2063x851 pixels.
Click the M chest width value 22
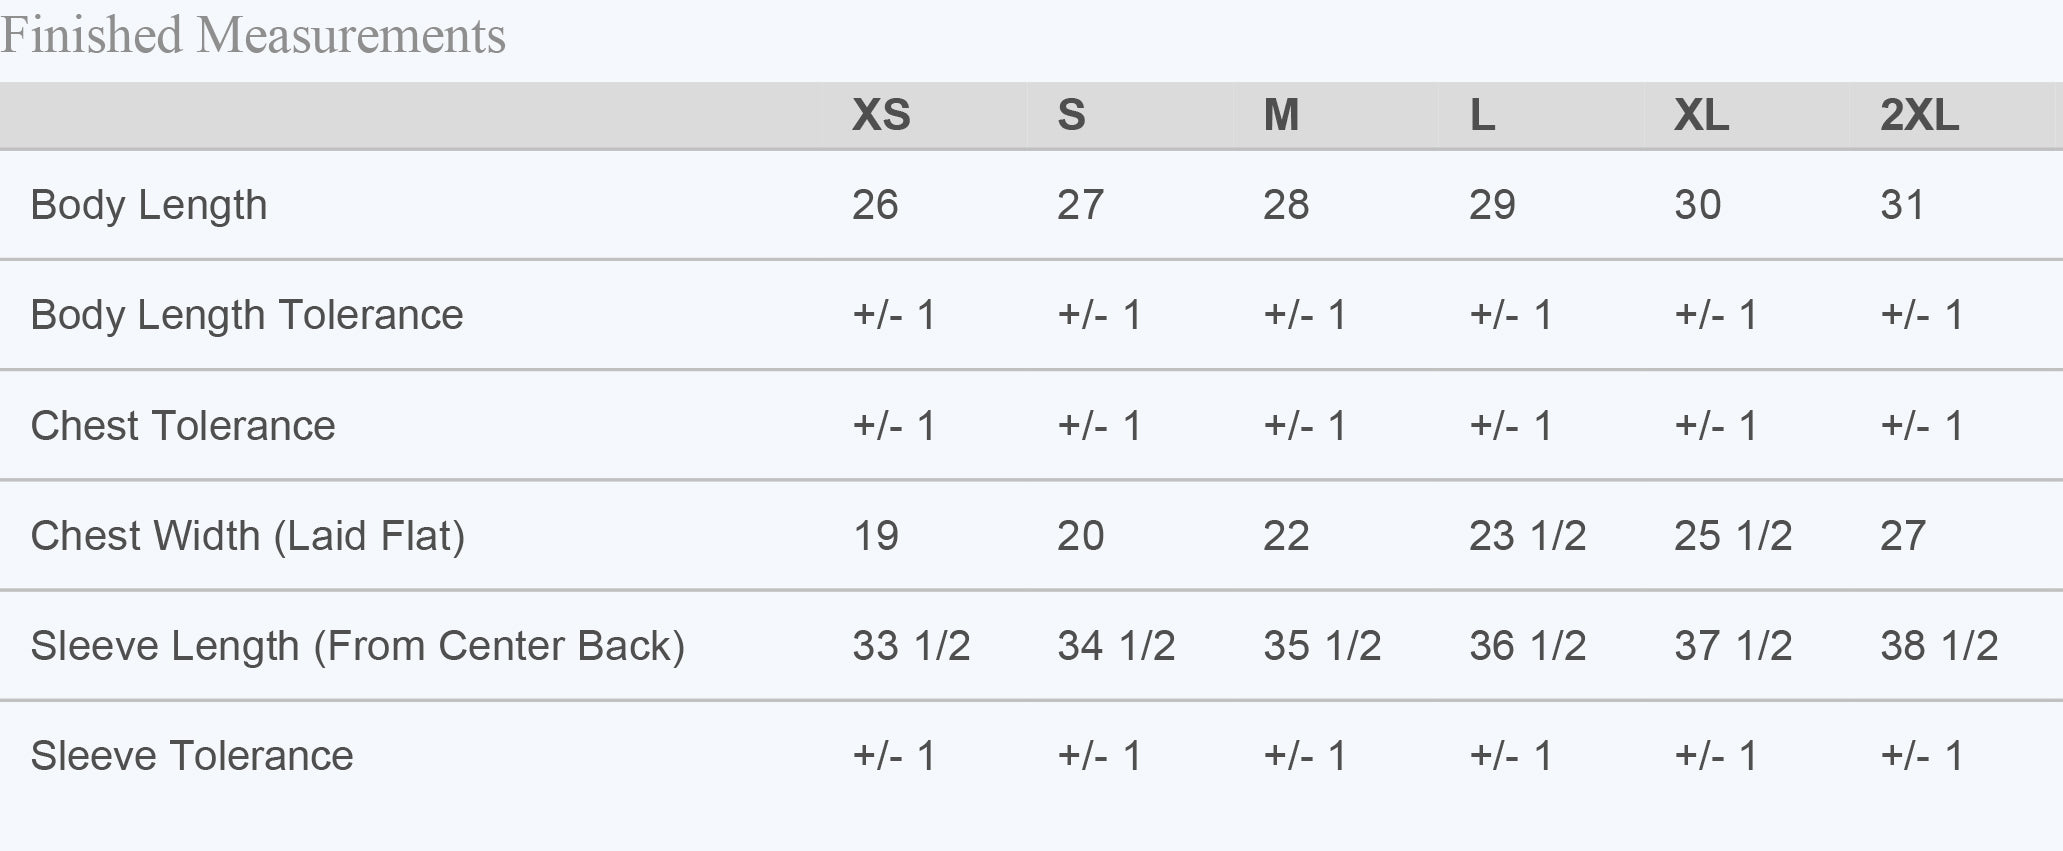(x=1286, y=536)
